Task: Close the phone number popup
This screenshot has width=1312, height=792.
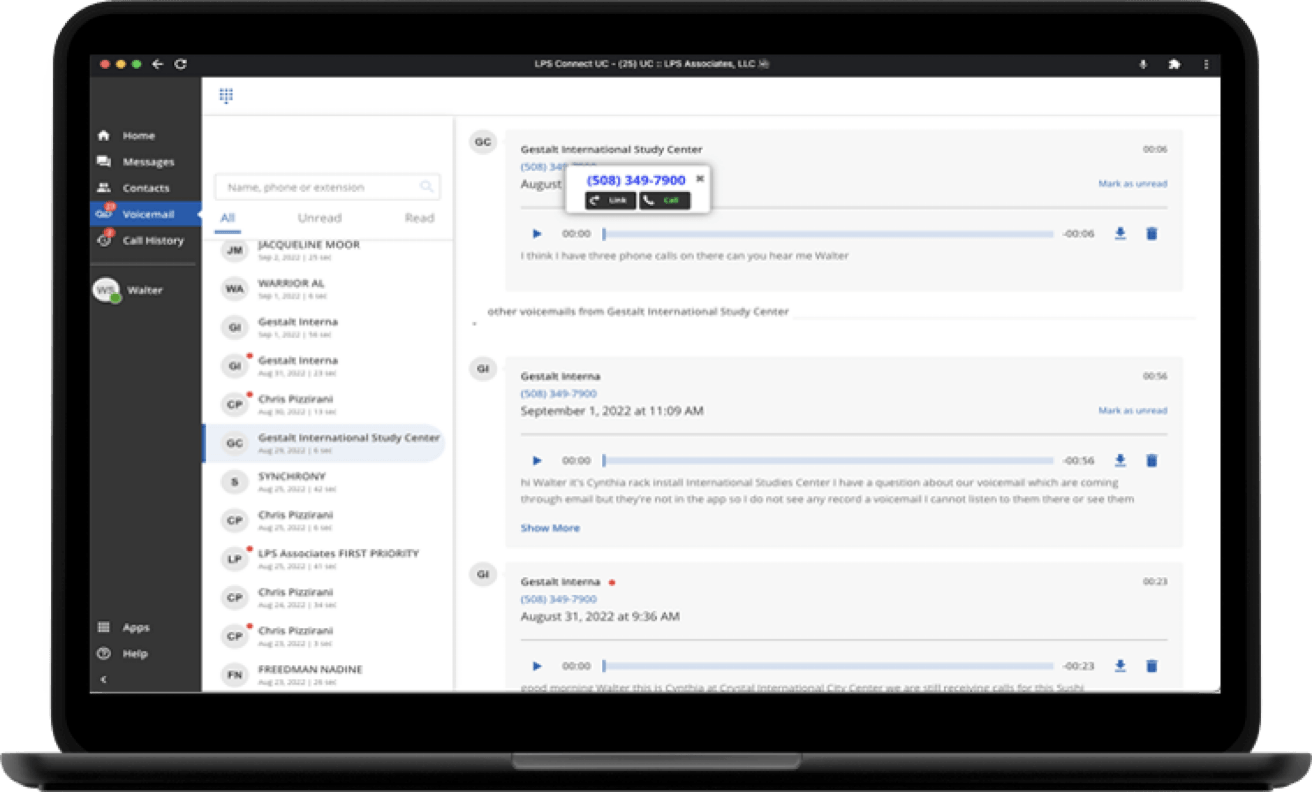Action: (700, 179)
